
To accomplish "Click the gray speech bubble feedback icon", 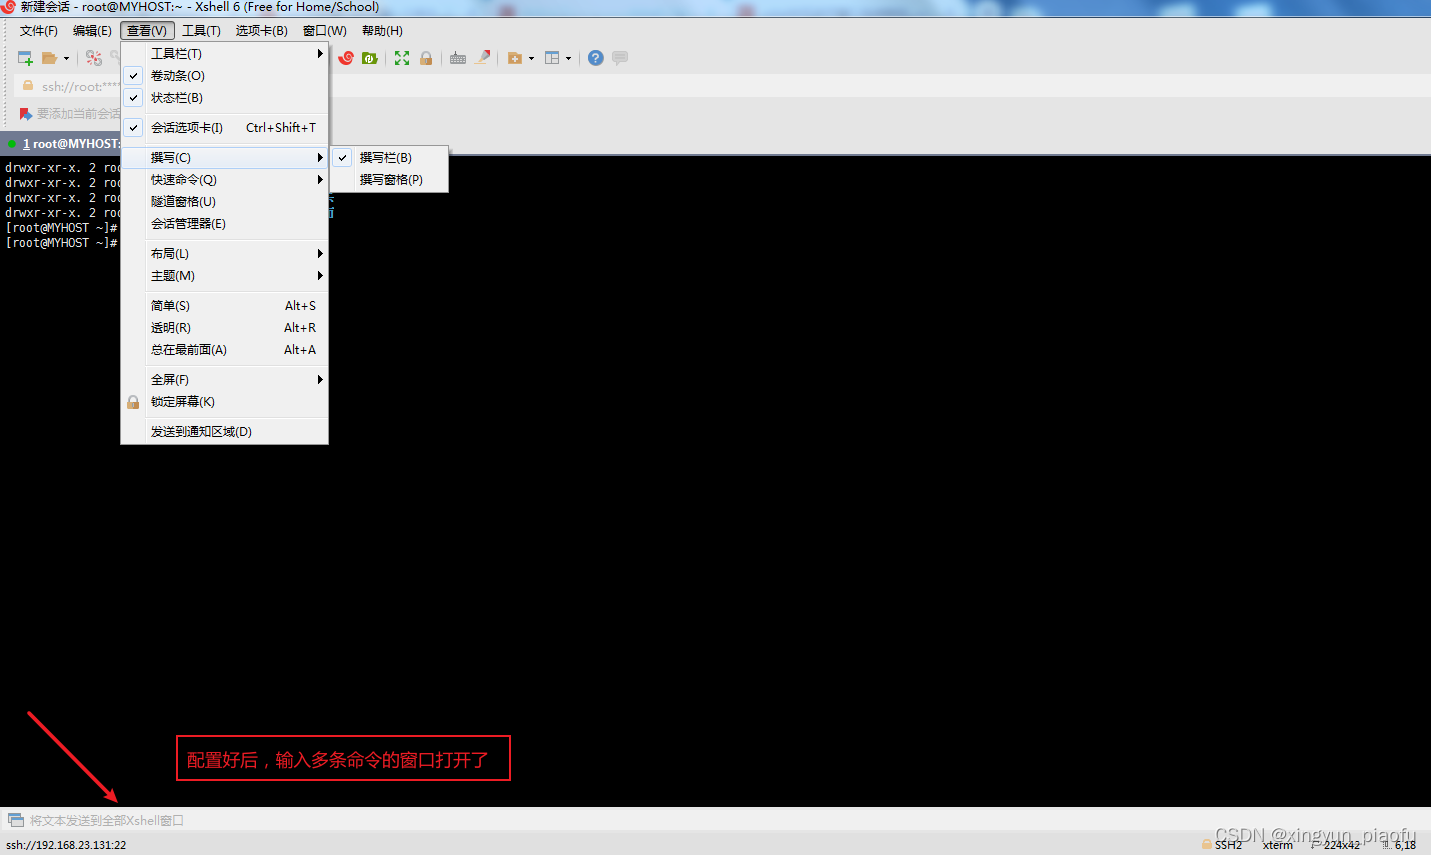I will [620, 58].
